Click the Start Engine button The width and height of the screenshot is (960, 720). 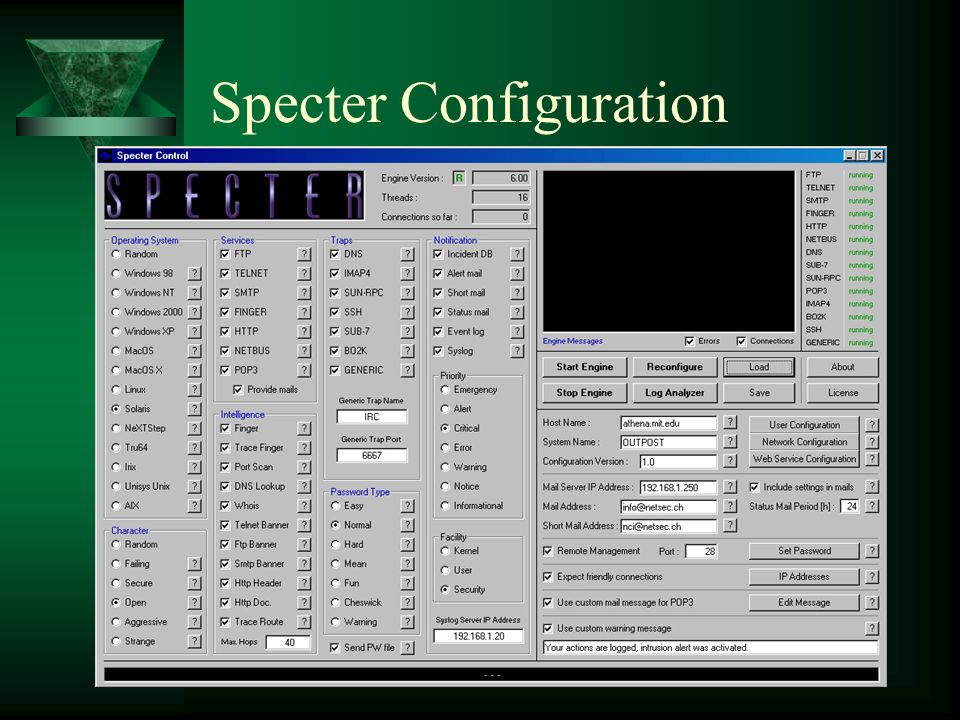point(585,367)
